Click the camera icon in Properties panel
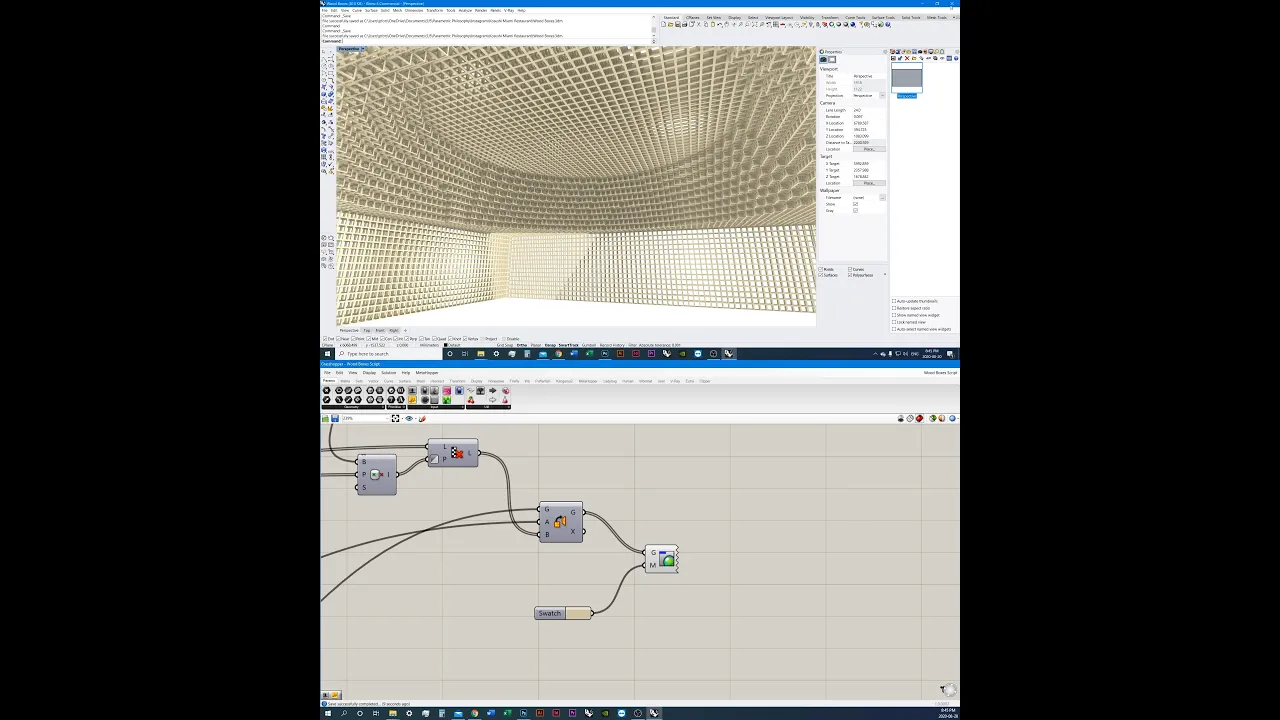The width and height of the screenshot is (1280, 720). pos(823,60)
